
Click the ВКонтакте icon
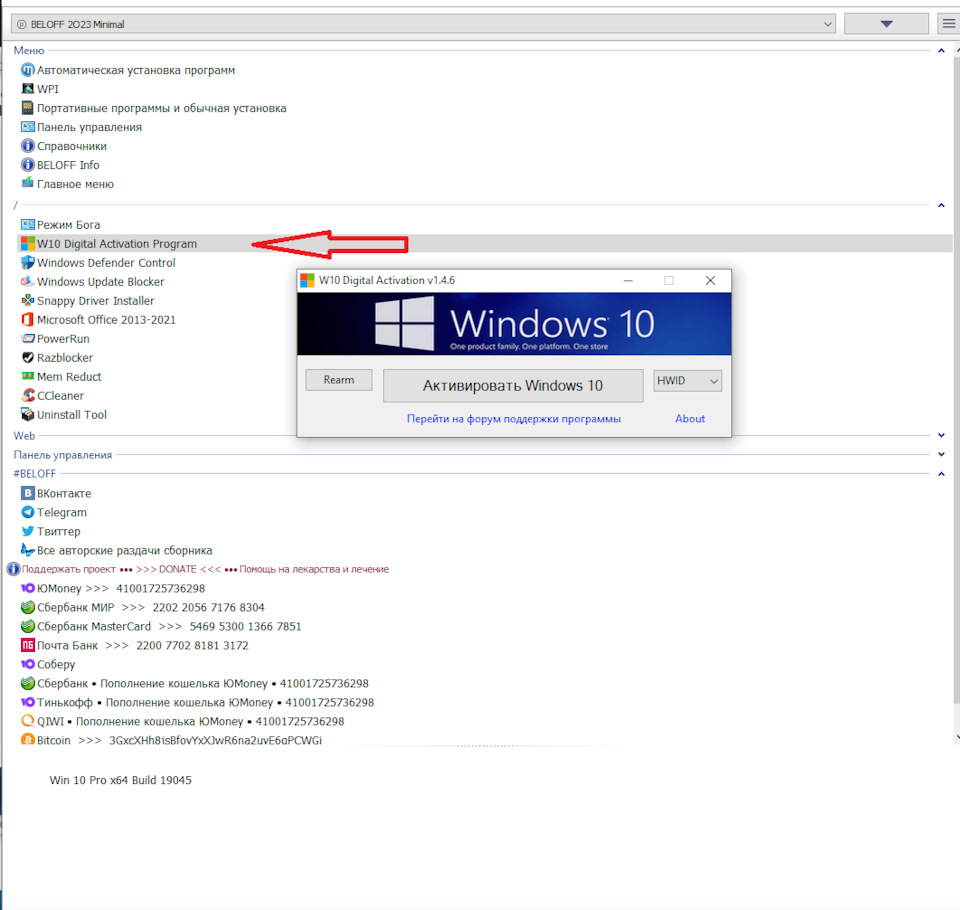(28, 493)
